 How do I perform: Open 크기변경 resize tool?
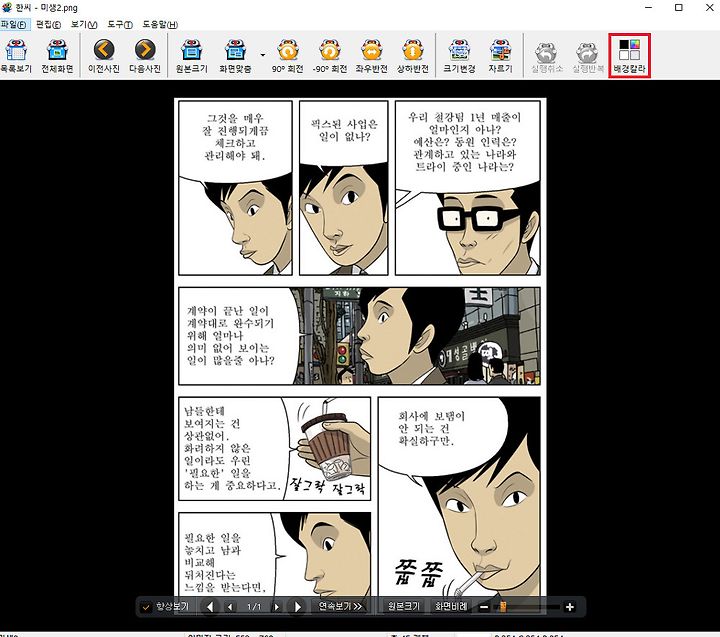459,56
